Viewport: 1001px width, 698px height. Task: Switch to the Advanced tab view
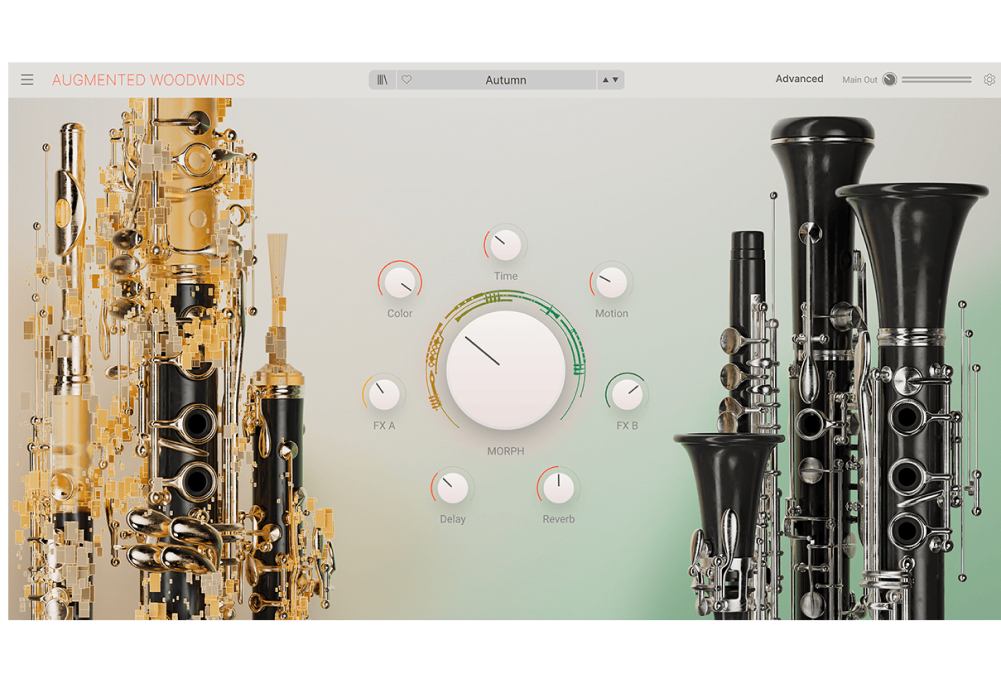click(x=799, y=78)
